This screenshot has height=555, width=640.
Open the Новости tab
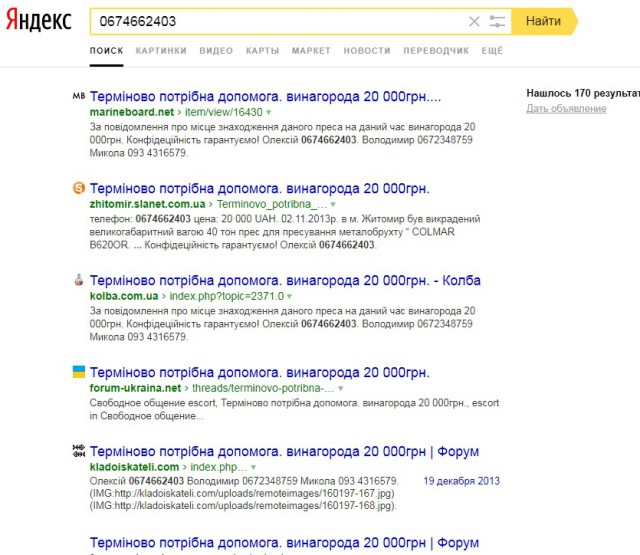pyautogui.click(x=367, y=51)
